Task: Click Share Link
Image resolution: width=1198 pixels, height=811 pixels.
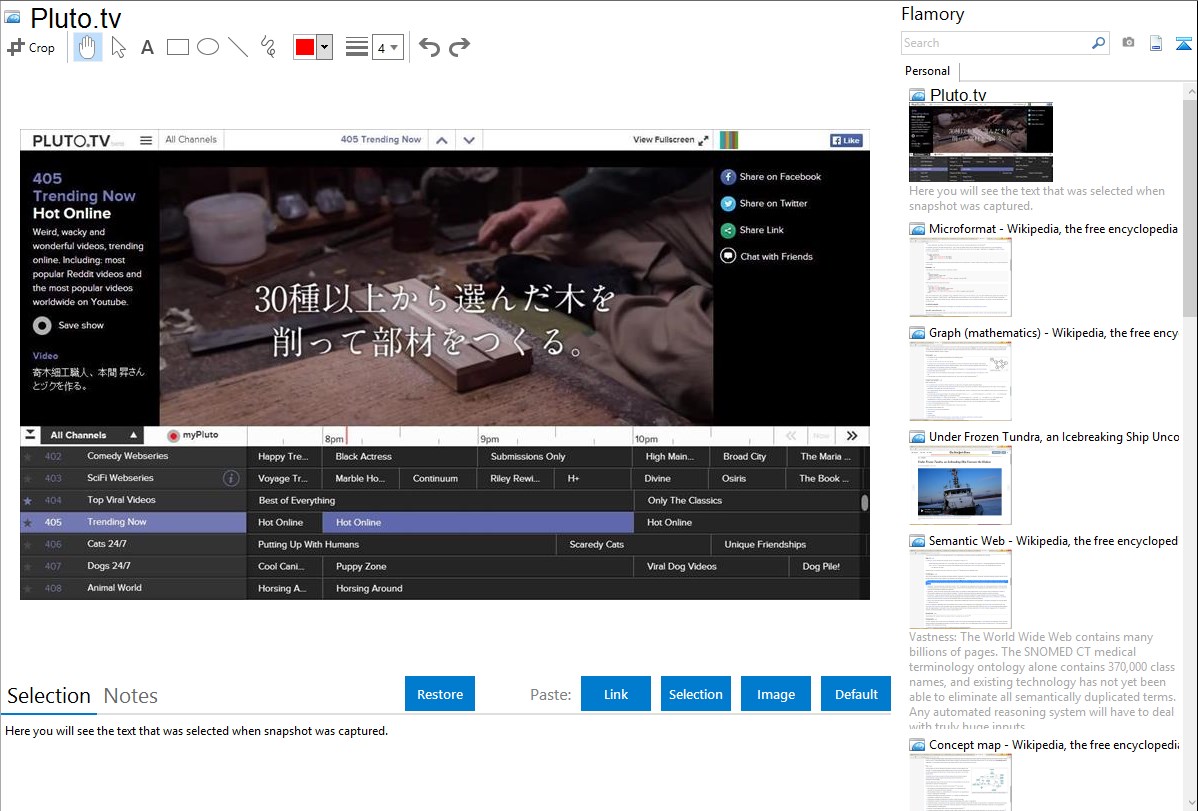Action: click(752, 230)
